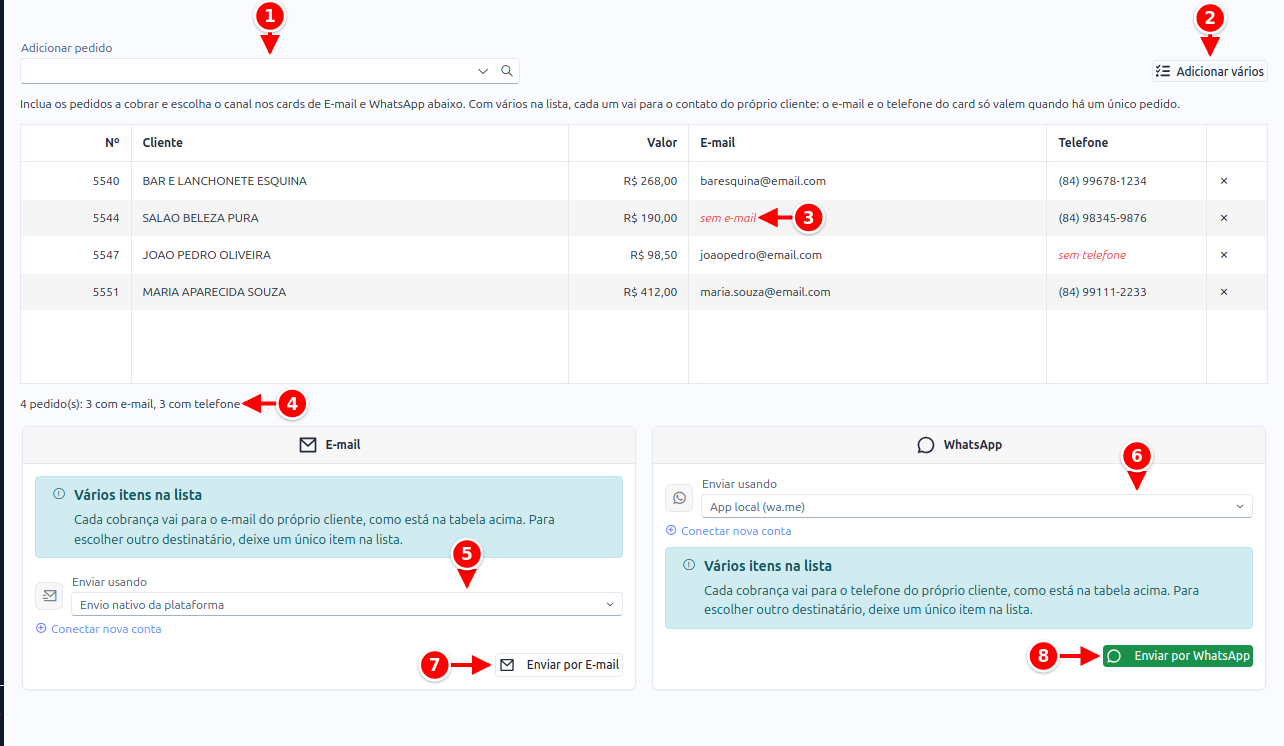This screenshot has height=746, width=1284.
Task: Click the red 'sem telefone' warning text
Action: (x=1092, y=255)
